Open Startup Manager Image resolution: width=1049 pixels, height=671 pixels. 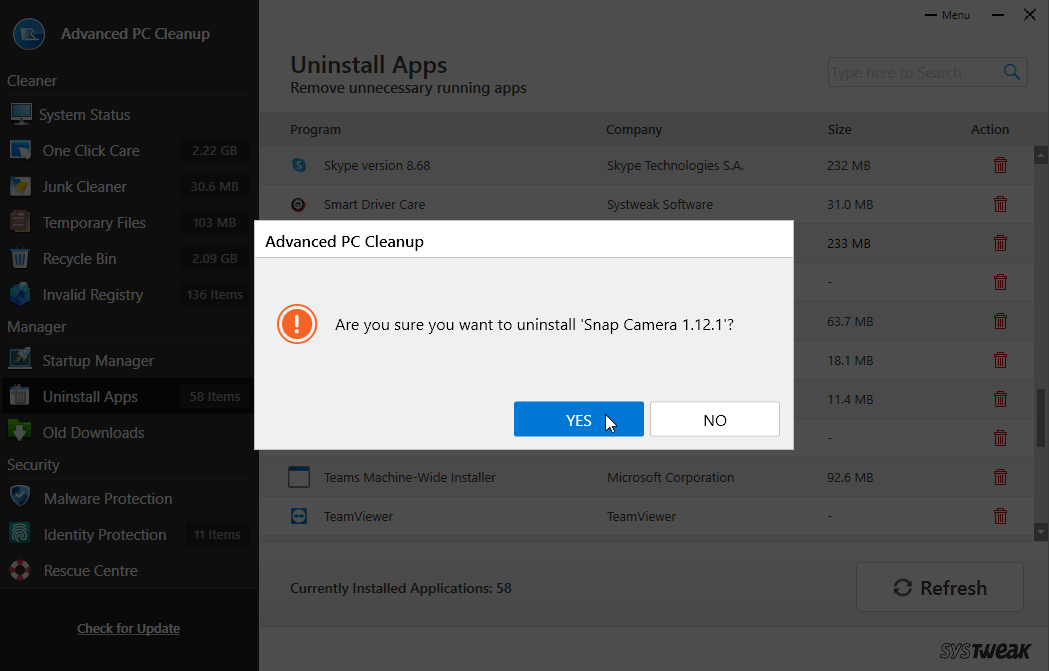97,361
